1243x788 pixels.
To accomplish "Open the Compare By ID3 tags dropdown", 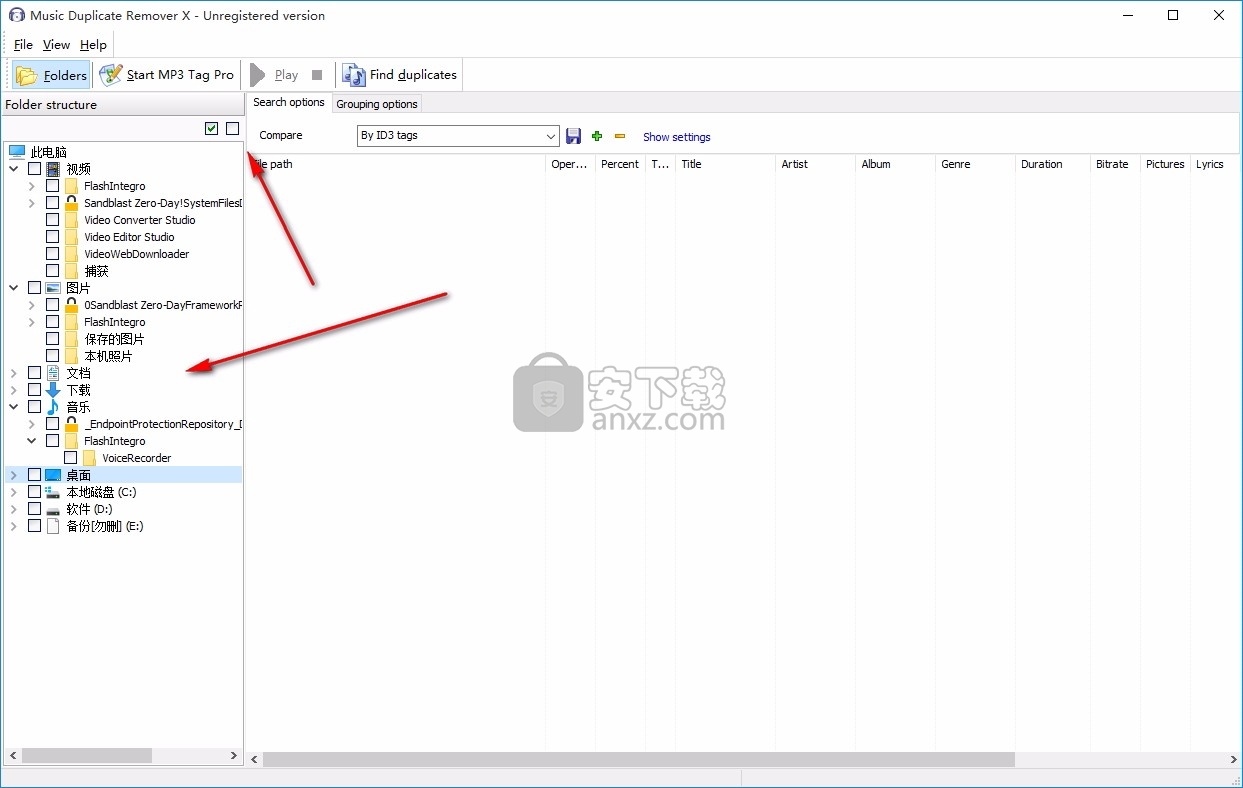I will point(459,136).
